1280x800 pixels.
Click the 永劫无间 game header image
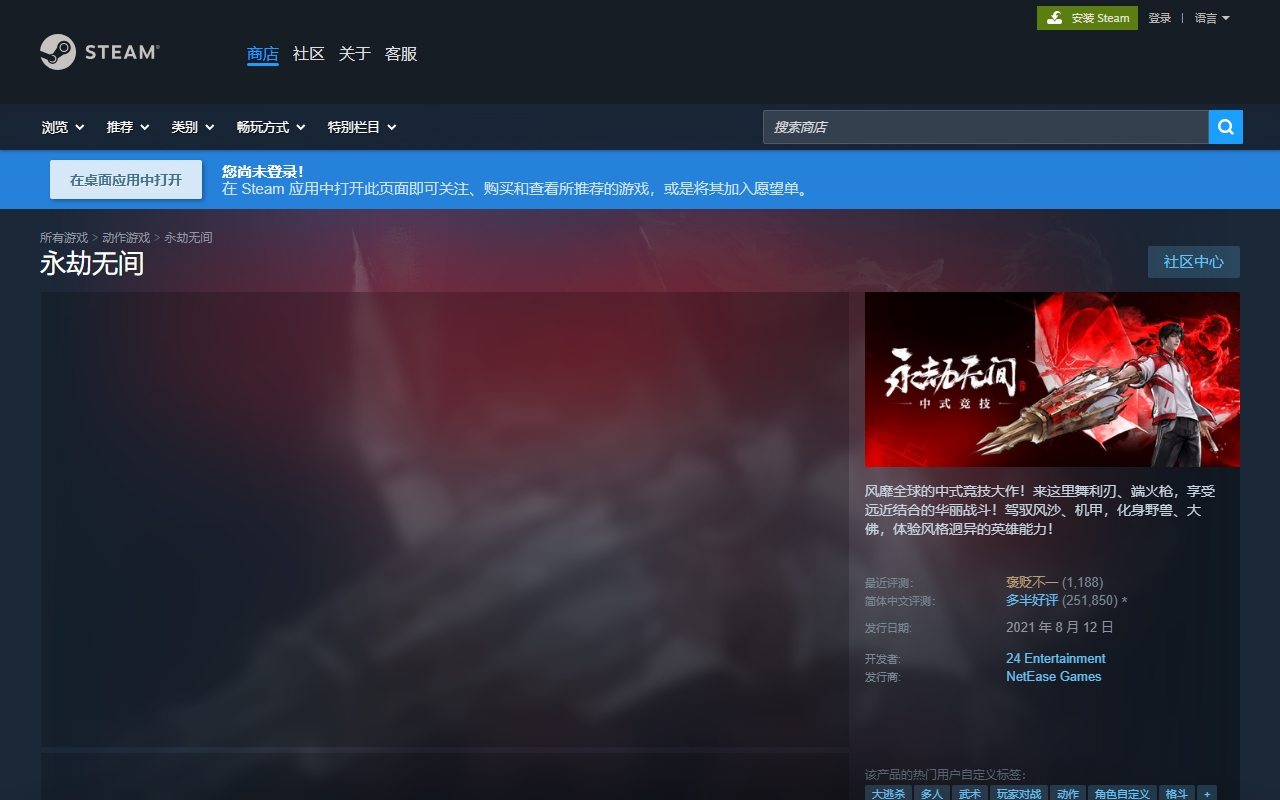click(1052, 379)
